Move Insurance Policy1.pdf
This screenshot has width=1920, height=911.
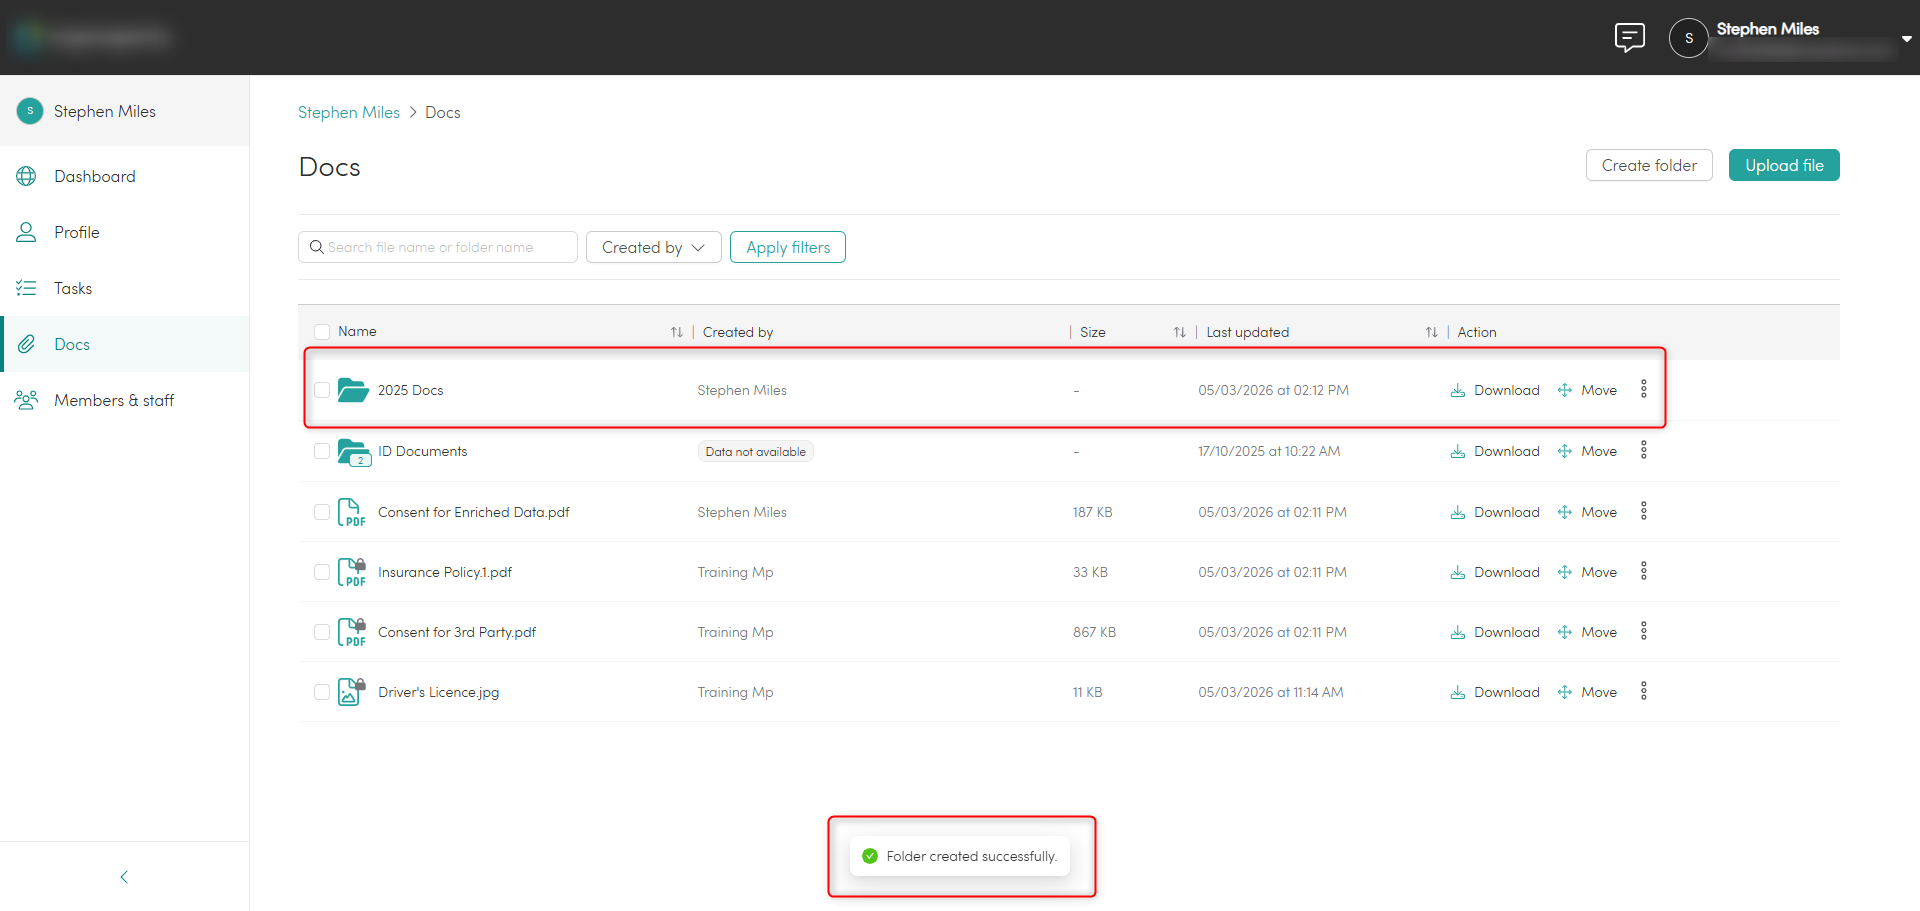click(1587, 572)
